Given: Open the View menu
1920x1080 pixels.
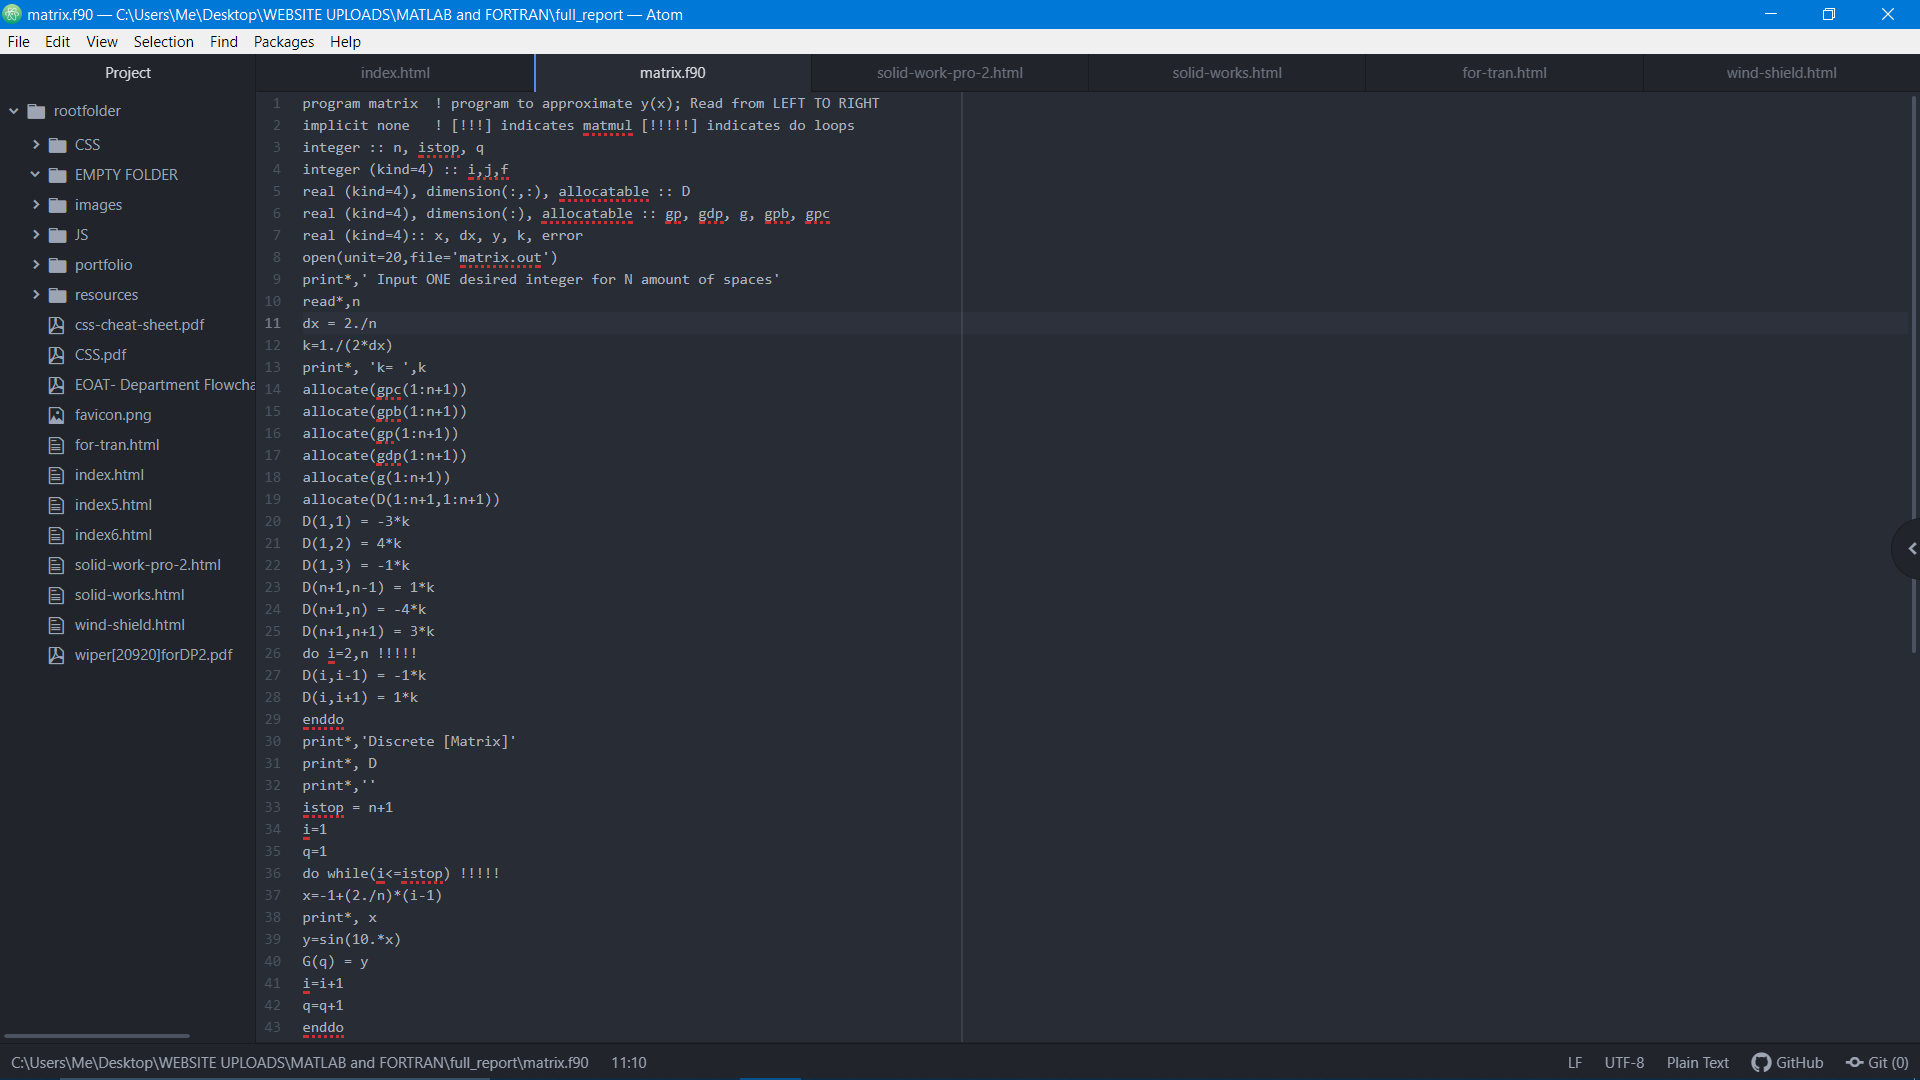Looking at the screenshot, I should [x=102, y=42].
